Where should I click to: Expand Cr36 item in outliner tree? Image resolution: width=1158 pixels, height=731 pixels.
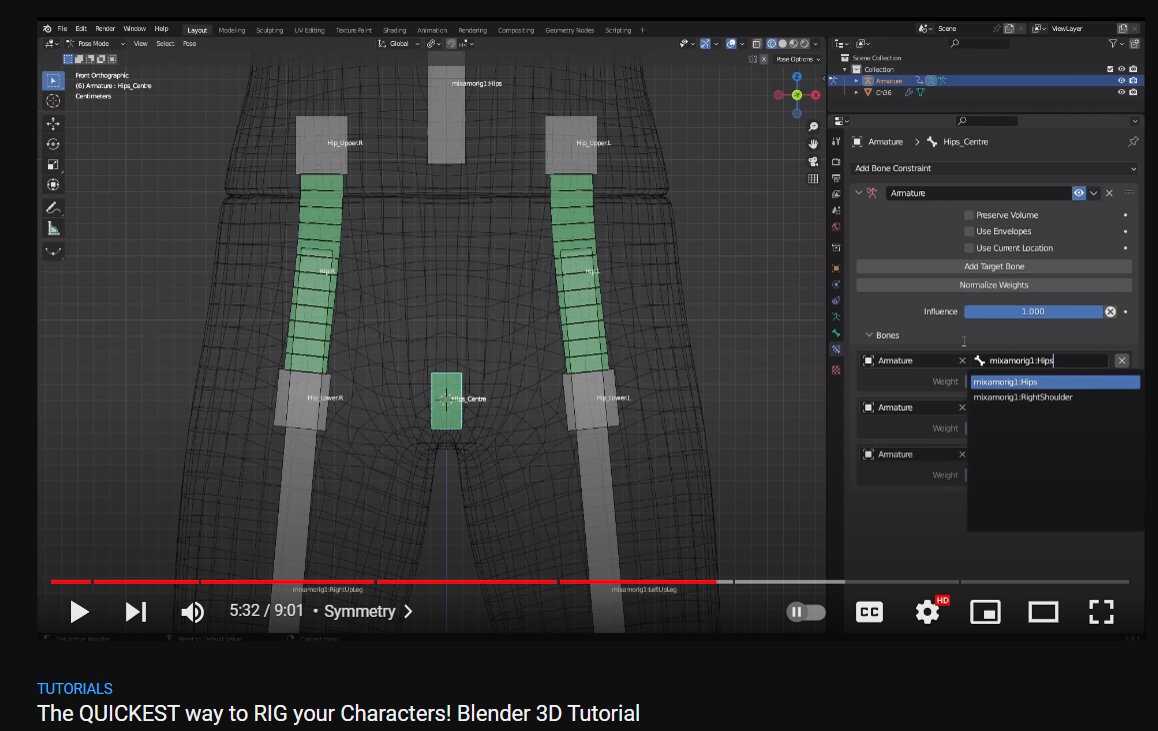pyautogui.click(x=857, y=92)
